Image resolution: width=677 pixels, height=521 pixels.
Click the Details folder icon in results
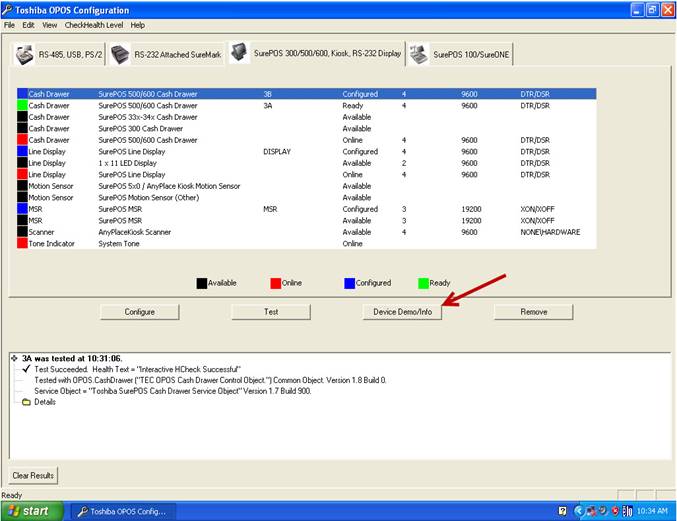[x=26, y=402]
